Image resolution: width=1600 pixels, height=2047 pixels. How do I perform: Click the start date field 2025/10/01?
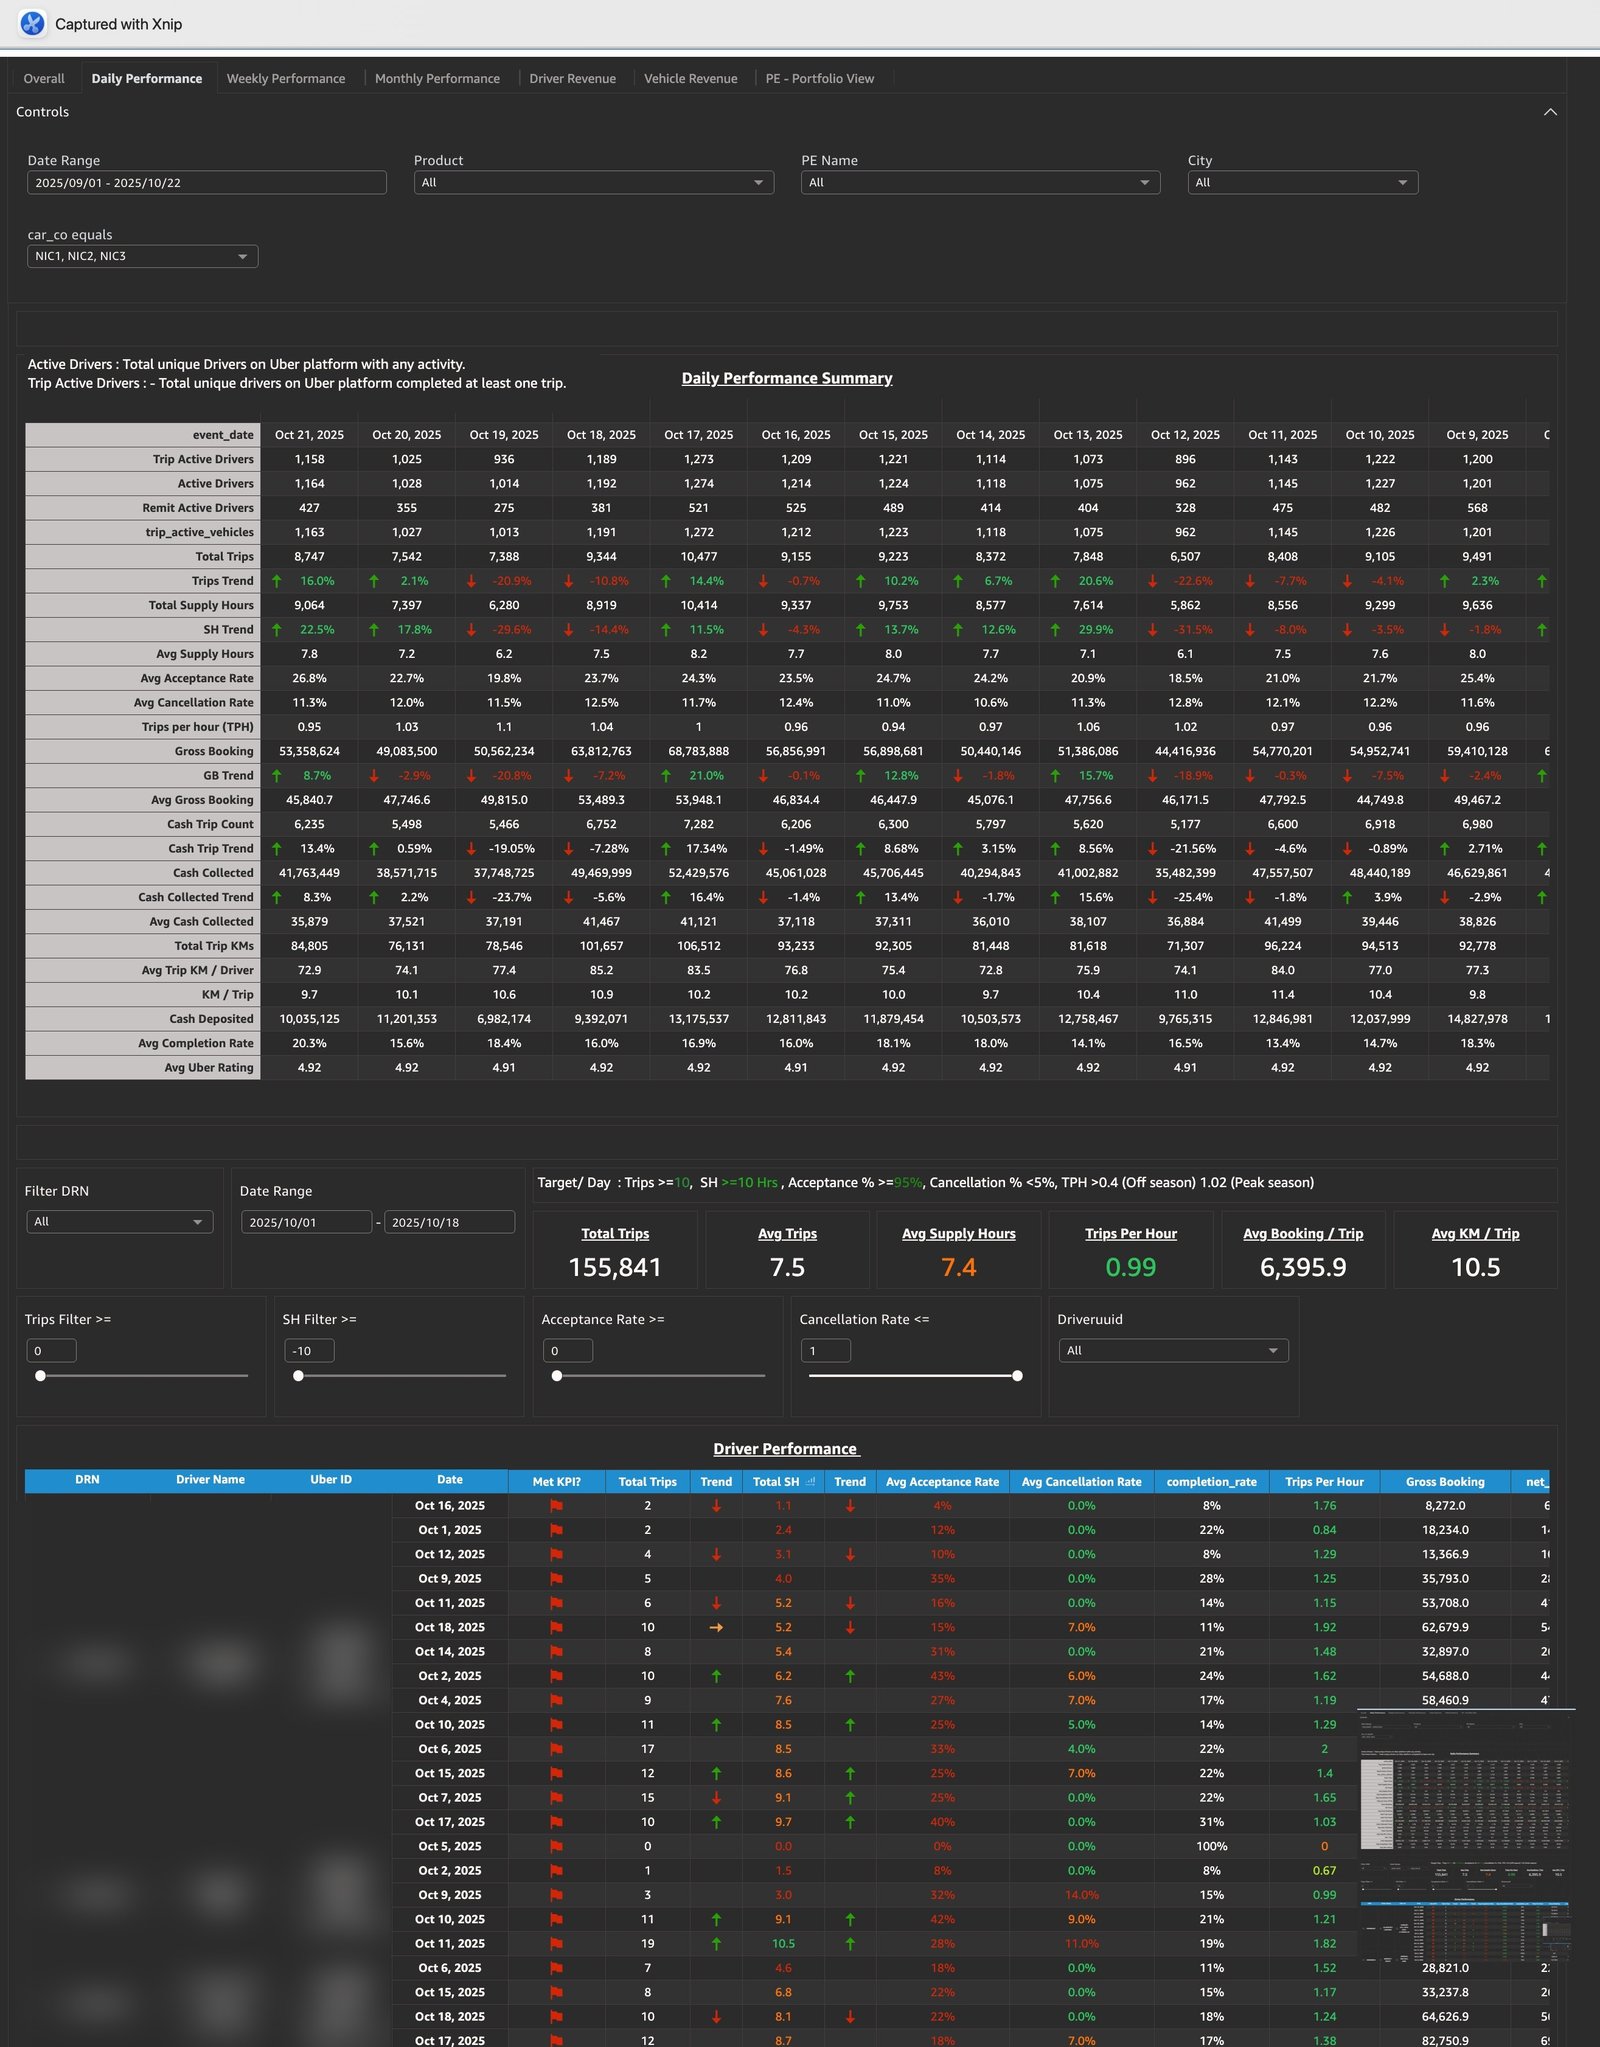pyautogui.click(x=306, y=1222)
